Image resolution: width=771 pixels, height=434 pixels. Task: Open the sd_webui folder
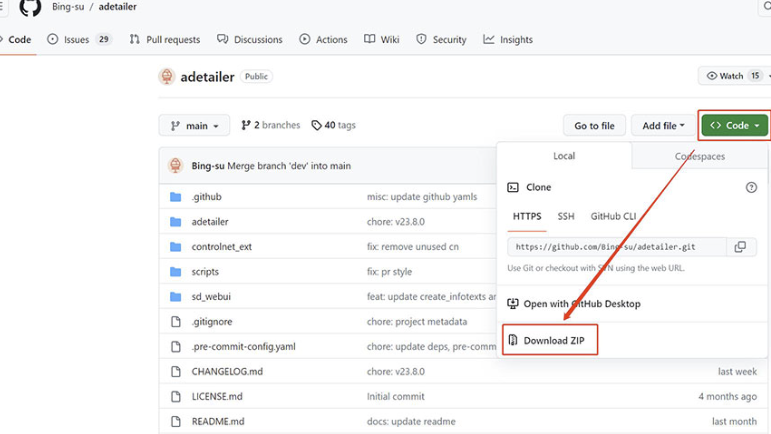tap(211, 297)
